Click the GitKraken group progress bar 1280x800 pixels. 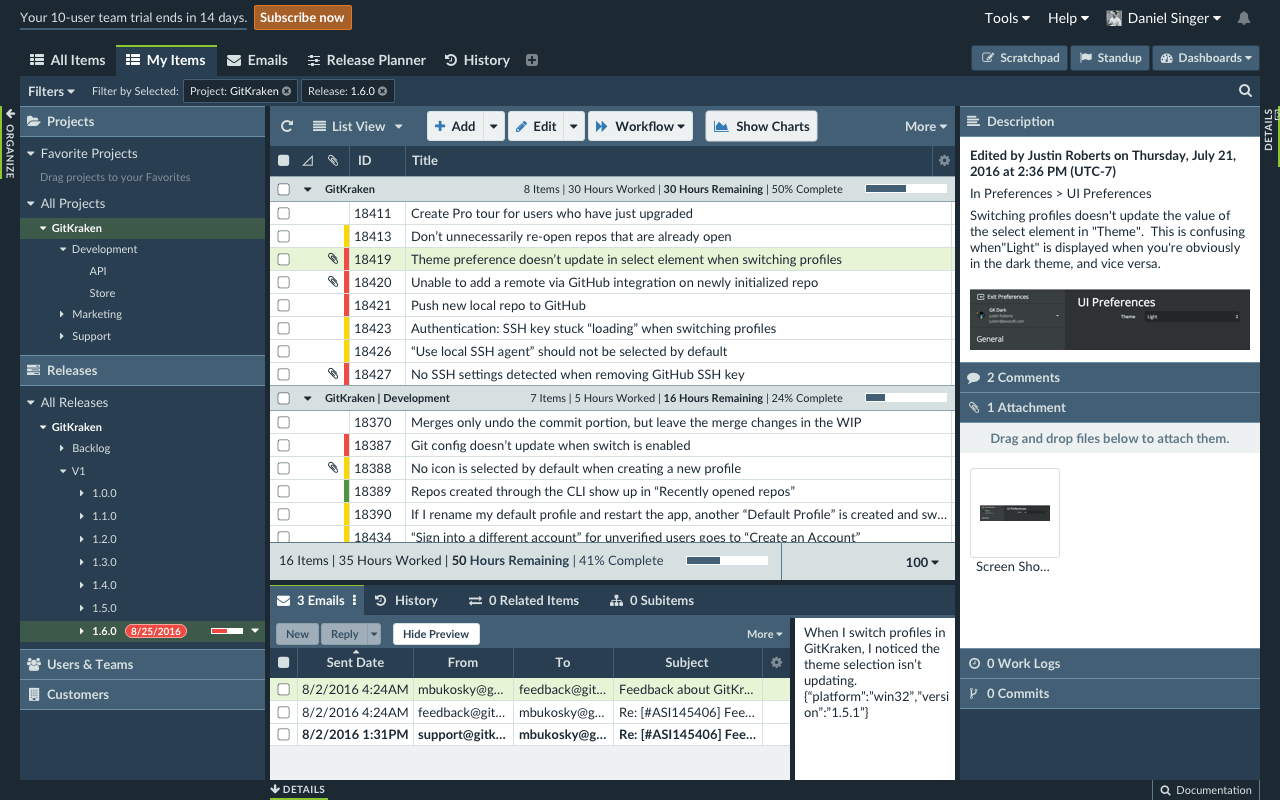click(x=906, y=189)
